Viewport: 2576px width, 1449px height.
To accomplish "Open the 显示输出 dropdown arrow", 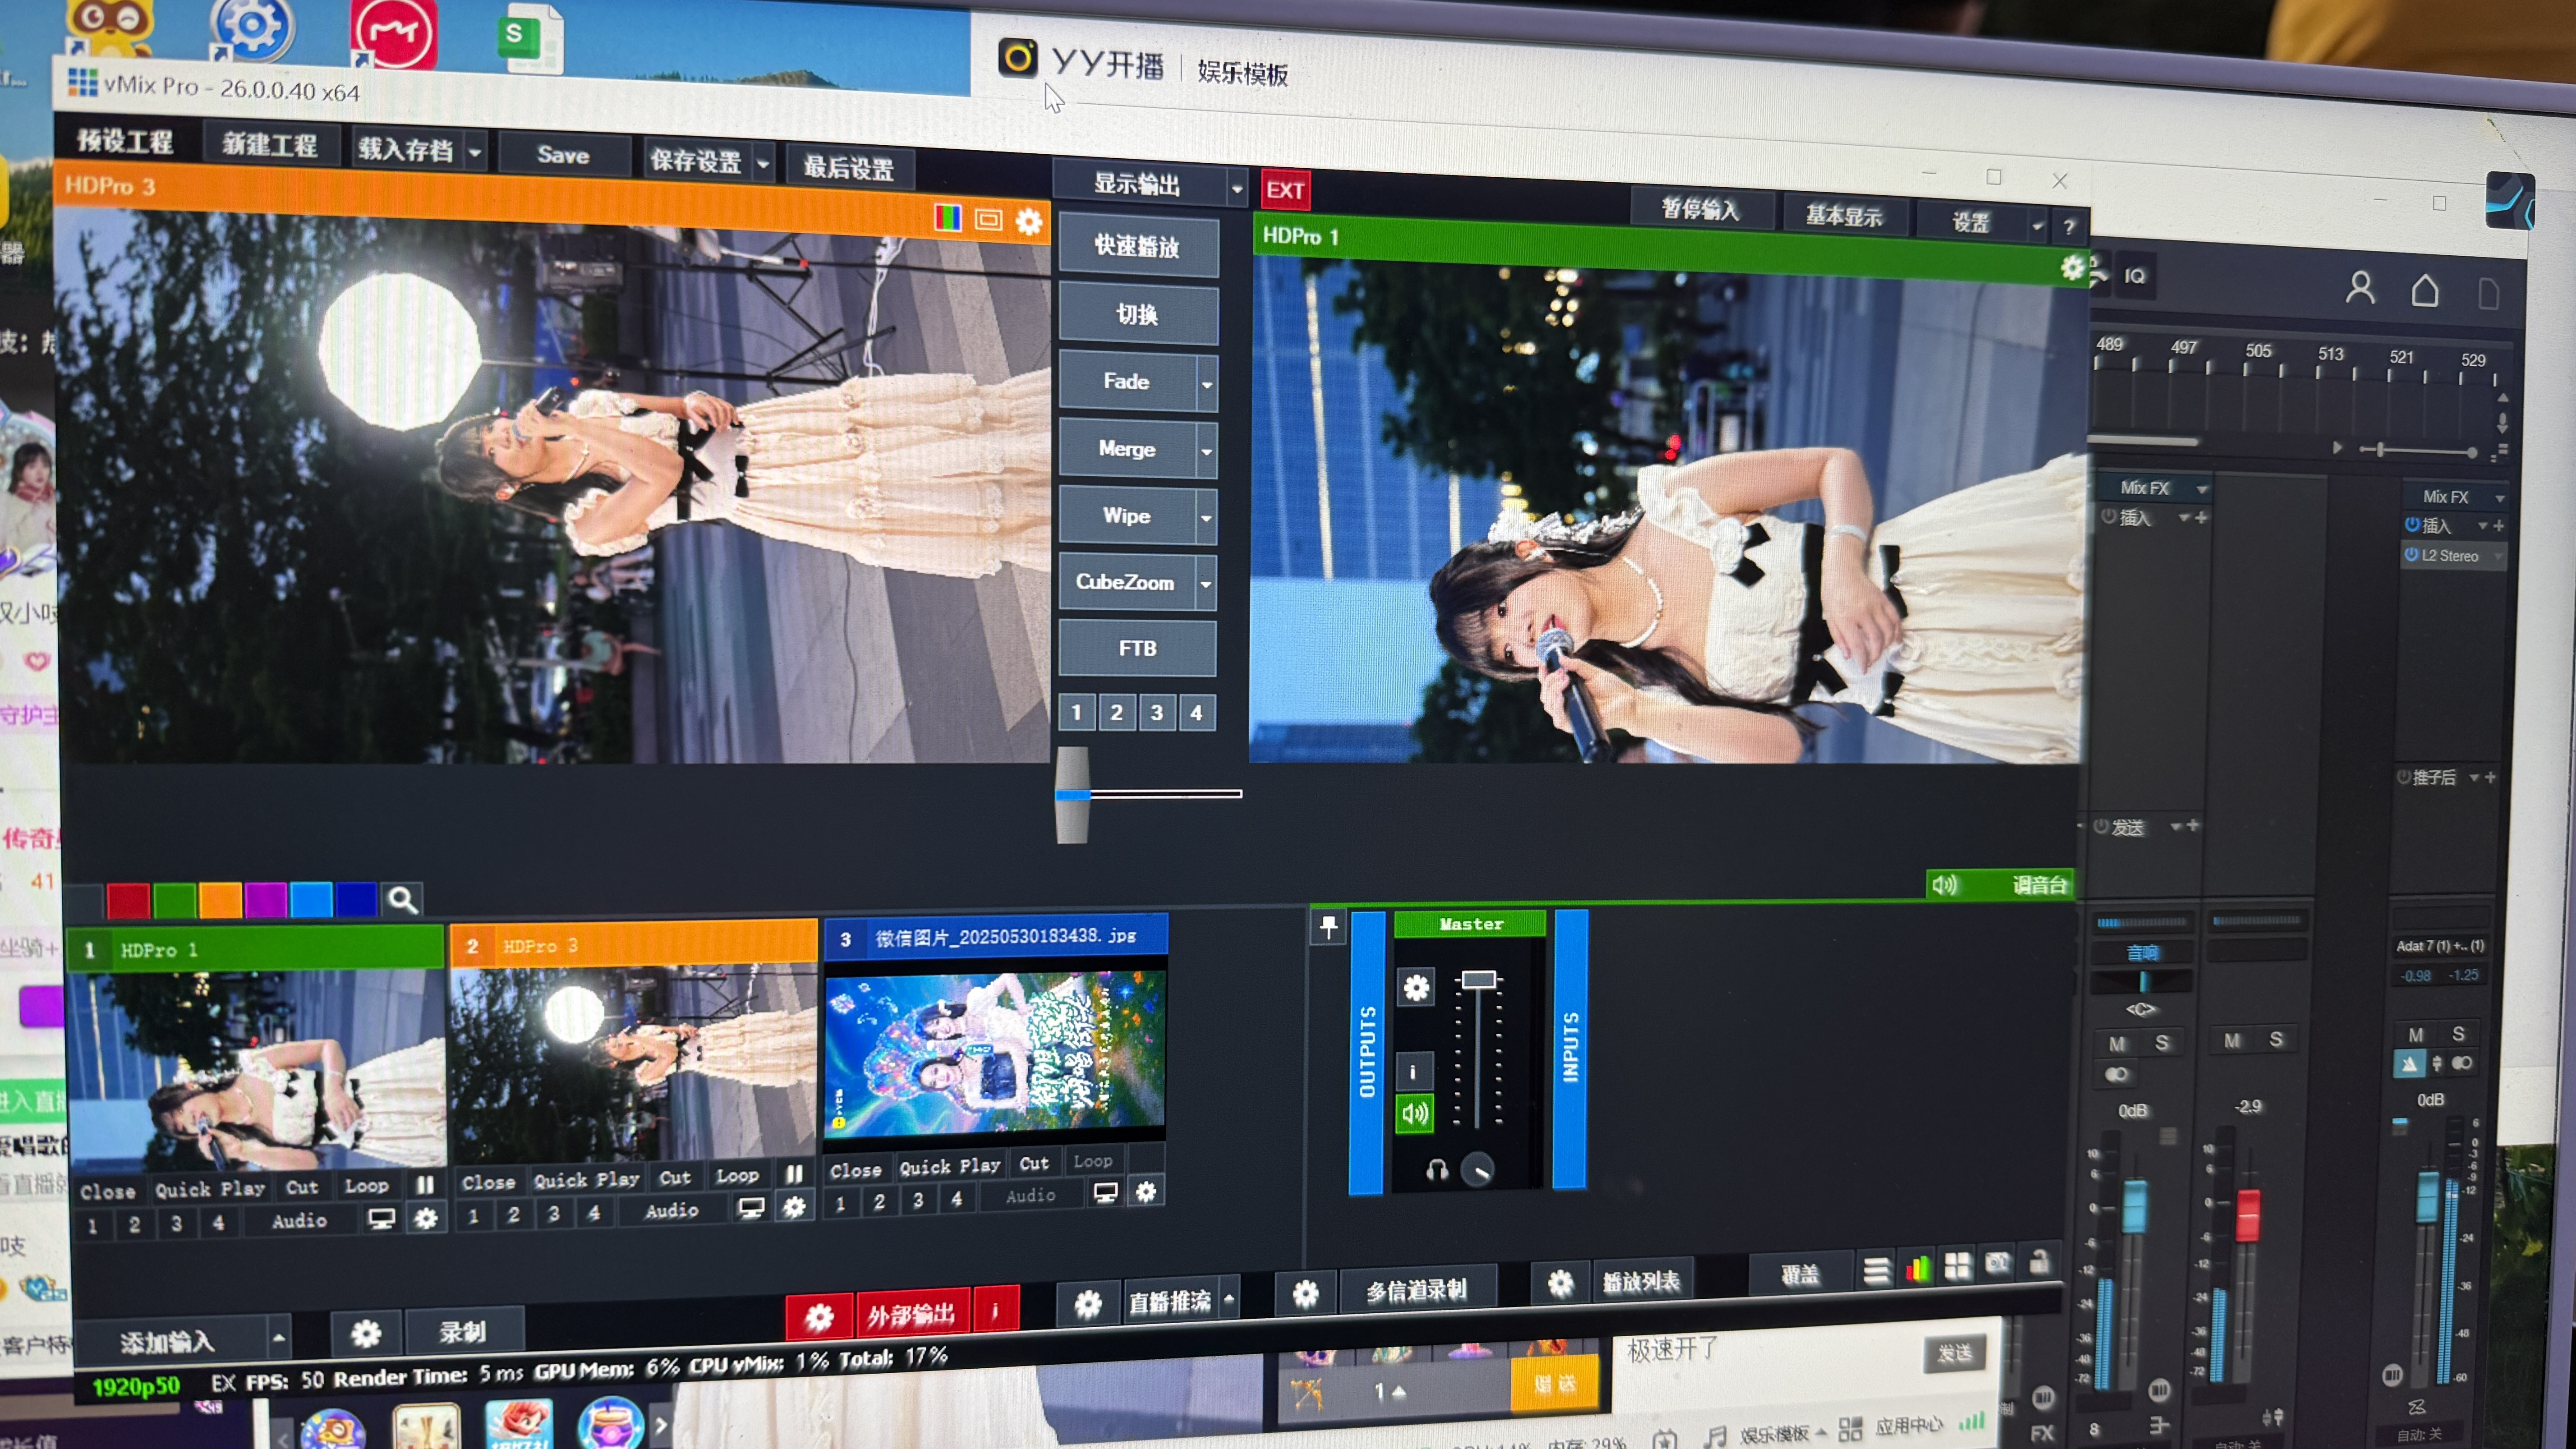I will (x=1237, y=188).
